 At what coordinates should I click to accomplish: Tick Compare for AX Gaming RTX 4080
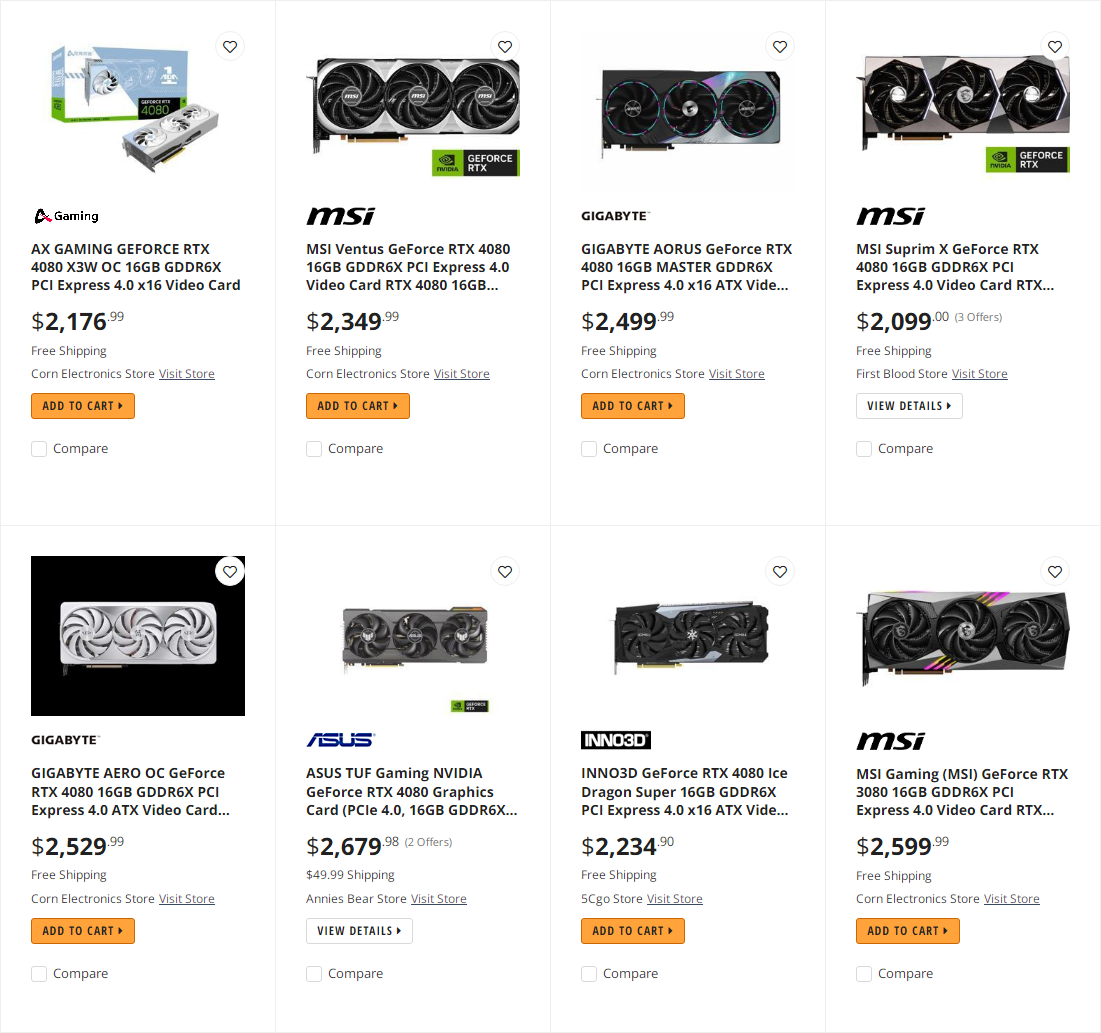39,449
